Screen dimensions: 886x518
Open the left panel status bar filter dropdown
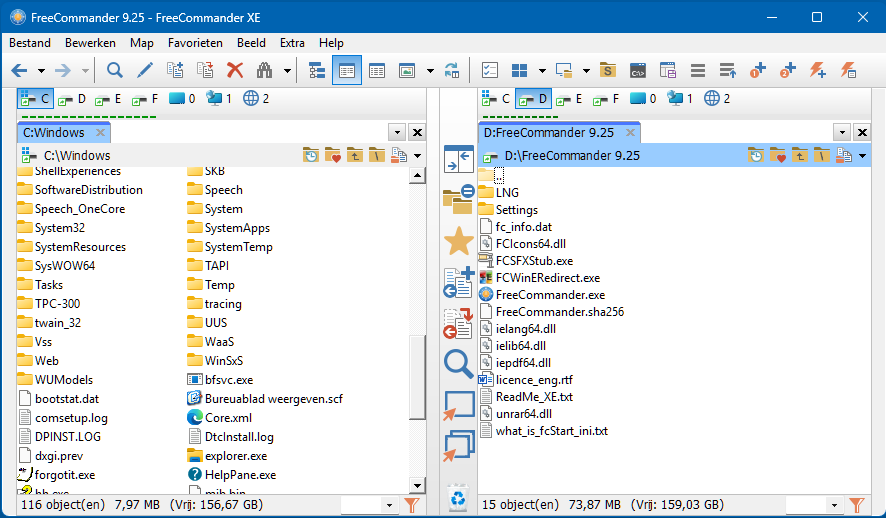tap(389, 505)
